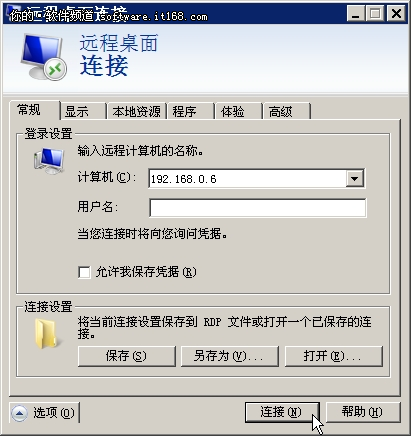Open the 高级 tab
The width and height of the screenshot is (411, 436).
pos(287,111)
